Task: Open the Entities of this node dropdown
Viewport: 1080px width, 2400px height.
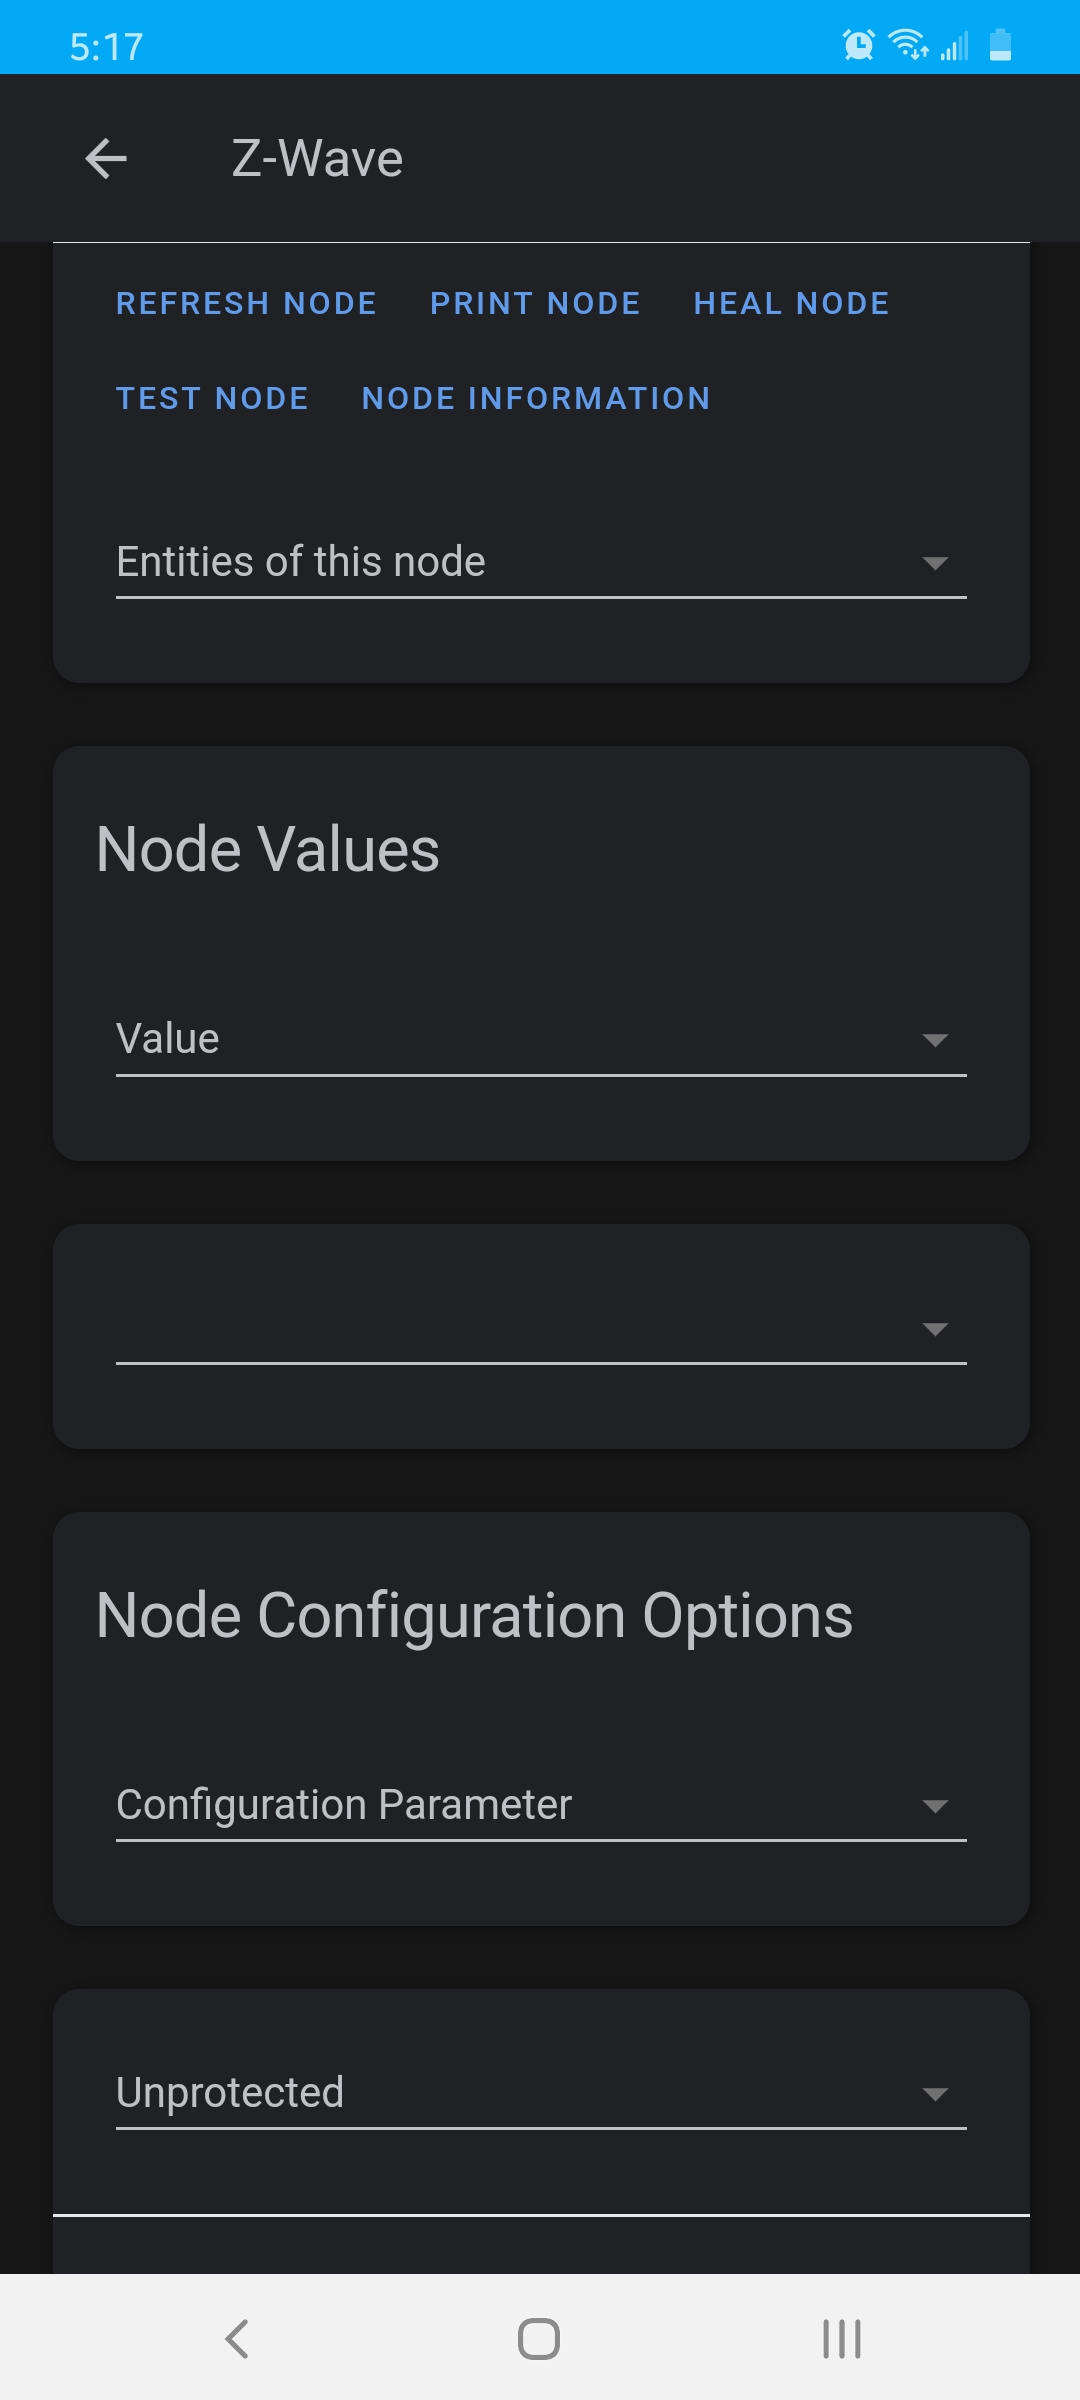Action: coord(540,562)
